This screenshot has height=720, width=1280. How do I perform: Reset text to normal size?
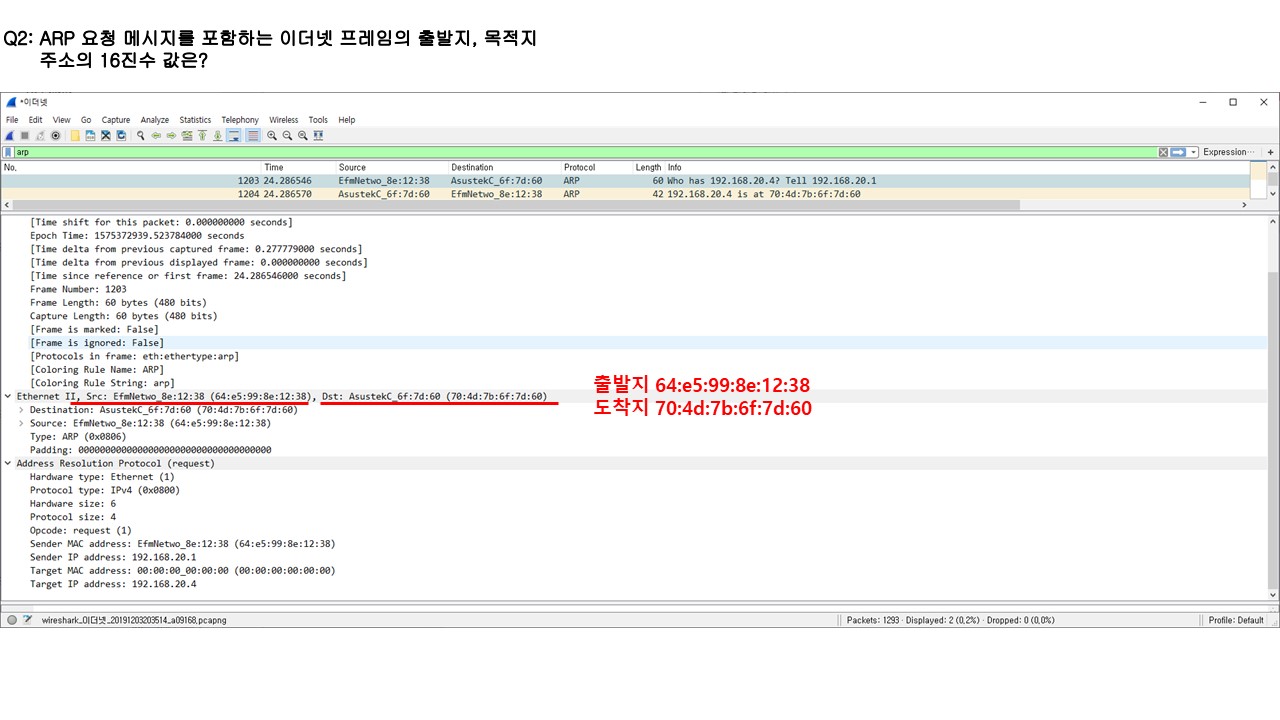tap(302, 135)
